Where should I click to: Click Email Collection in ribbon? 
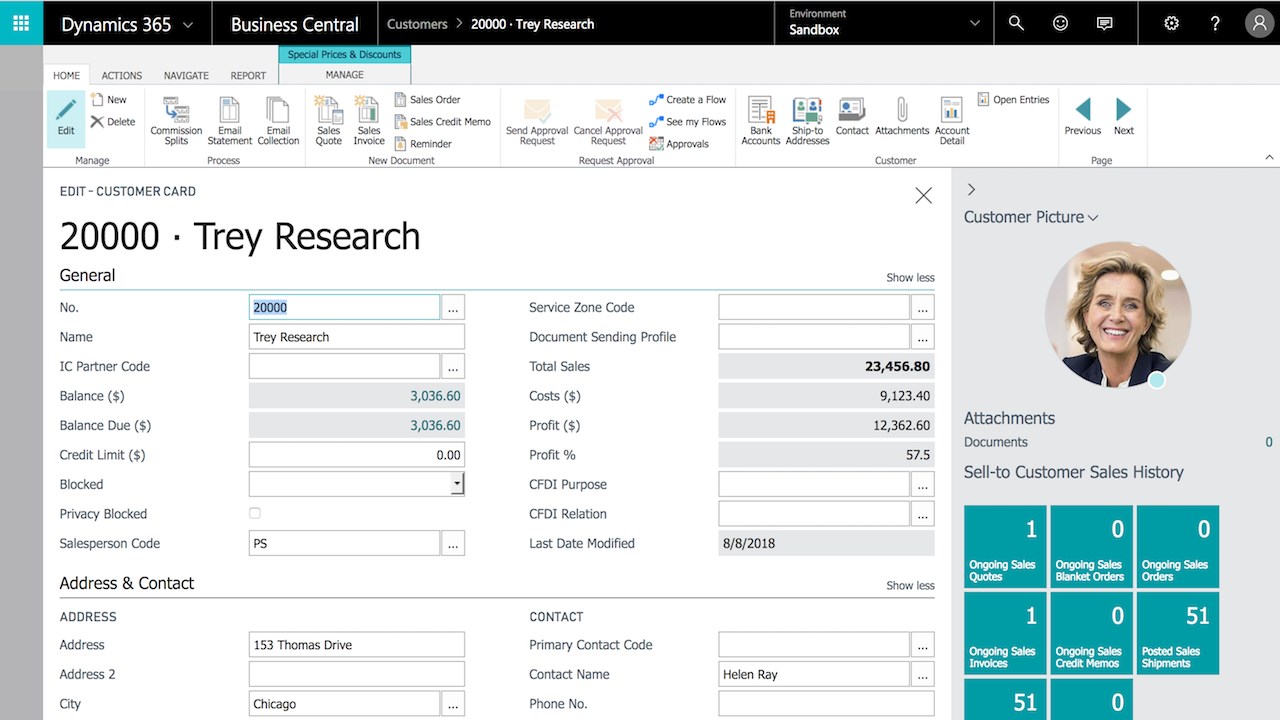tap(278, 121)
